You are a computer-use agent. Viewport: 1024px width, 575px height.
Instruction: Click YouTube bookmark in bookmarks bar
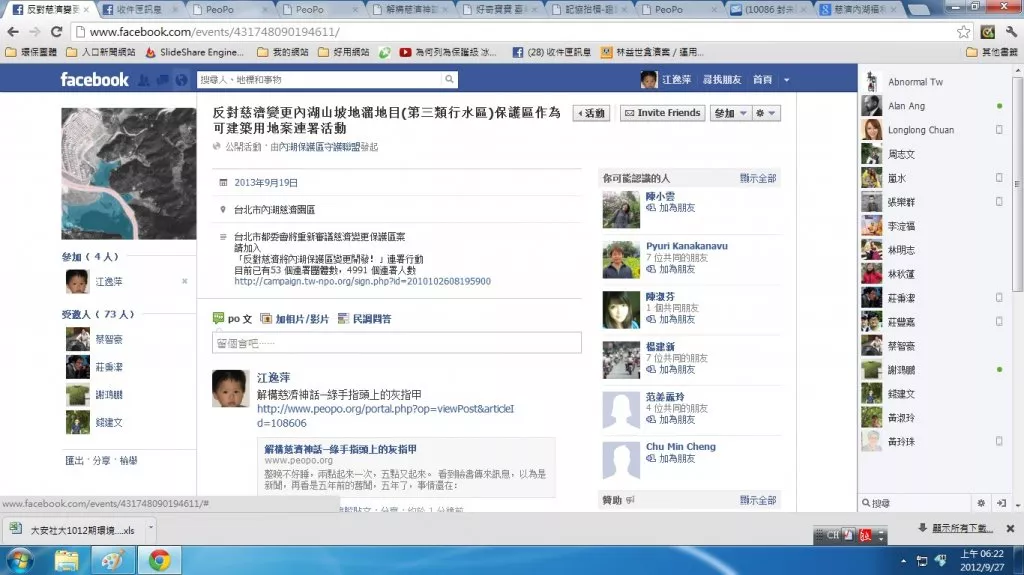tap(448, 52)
